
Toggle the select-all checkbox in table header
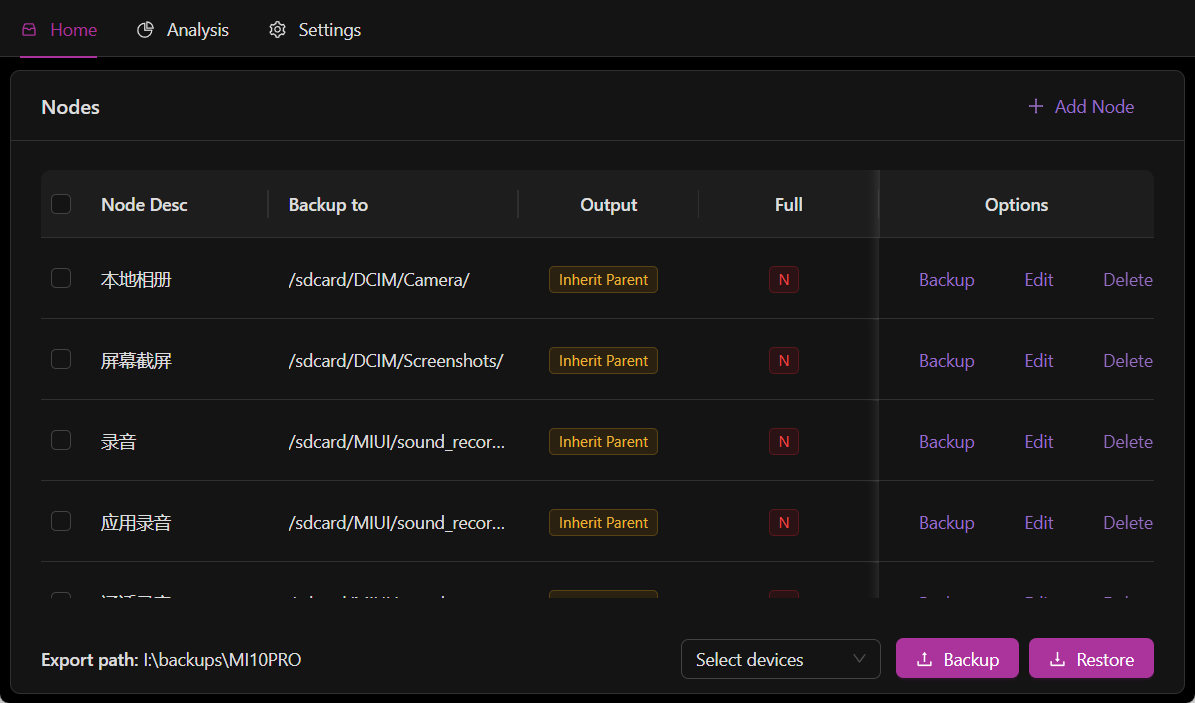[x=61, y=204]
